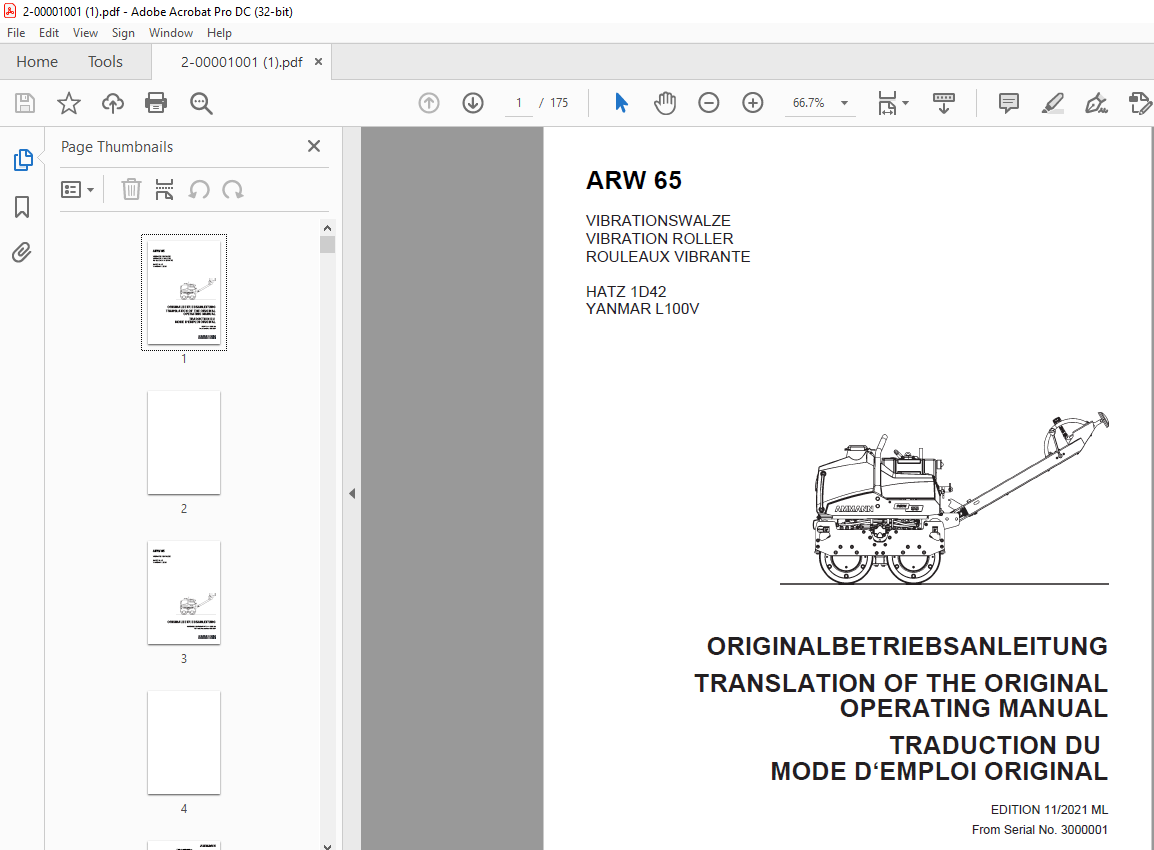Expand the fit page options arrow

coord(906,103)
